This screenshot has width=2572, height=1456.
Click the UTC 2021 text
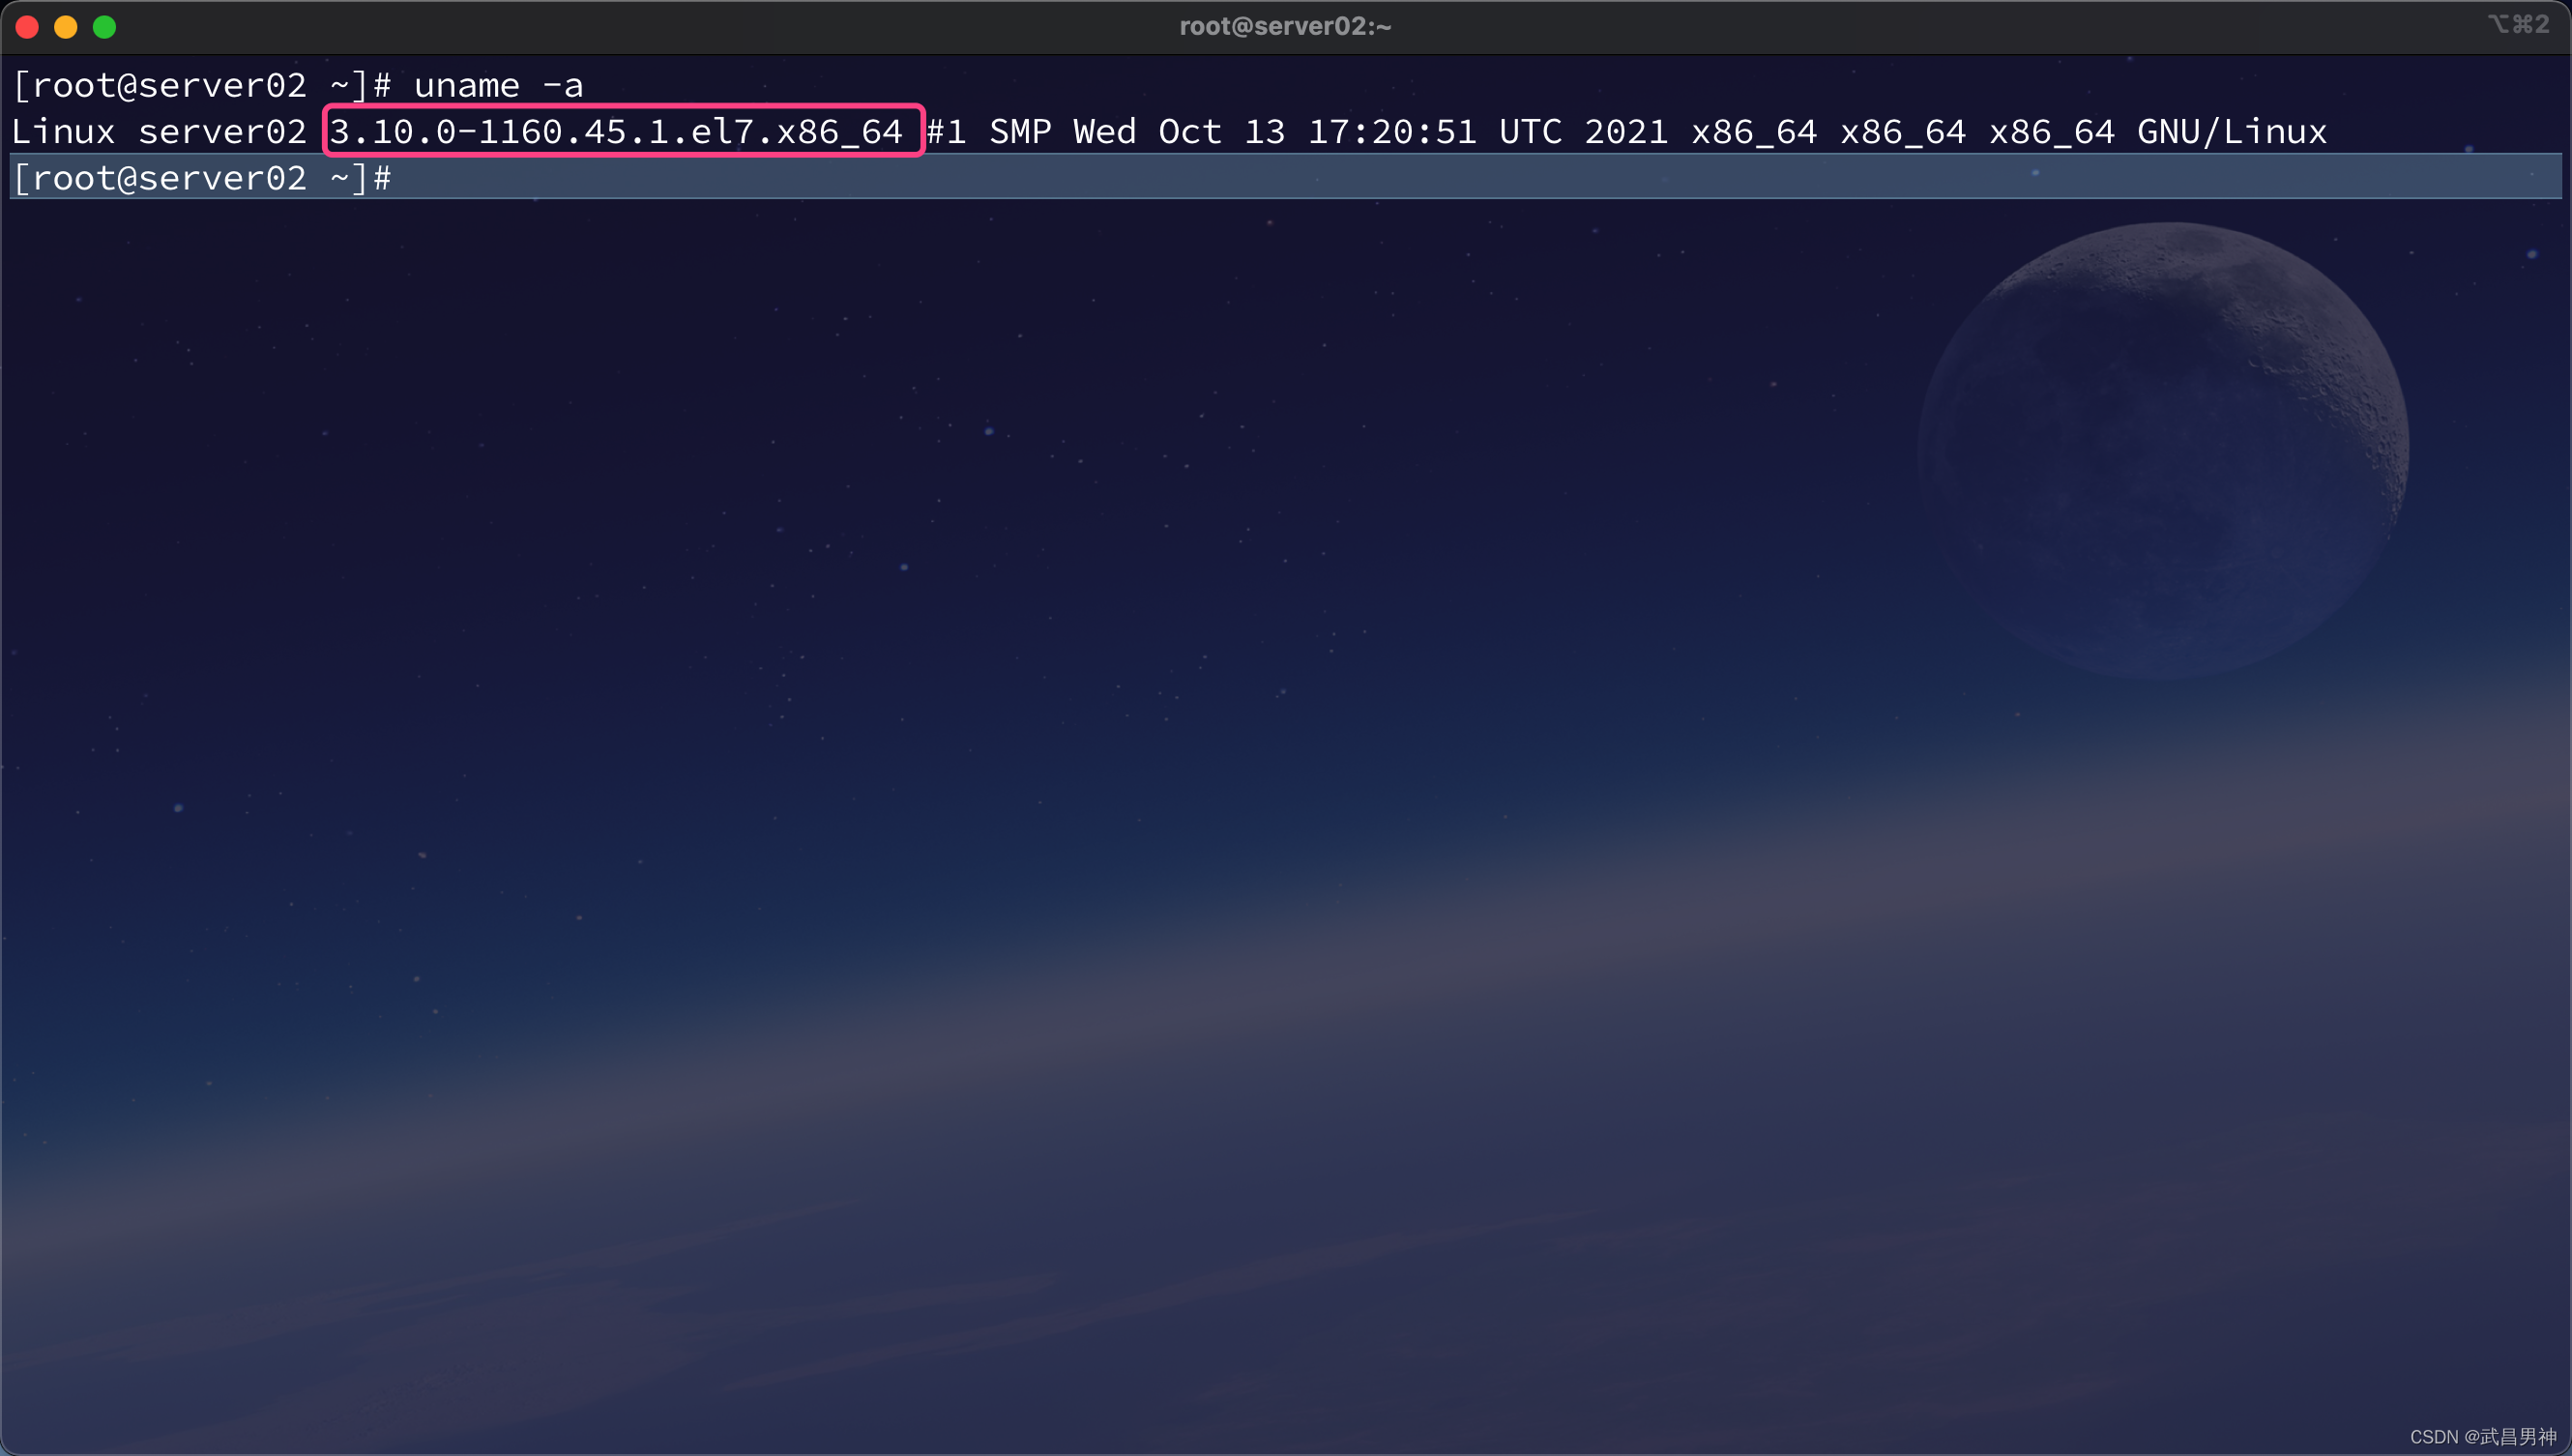tap(1582, 132)
